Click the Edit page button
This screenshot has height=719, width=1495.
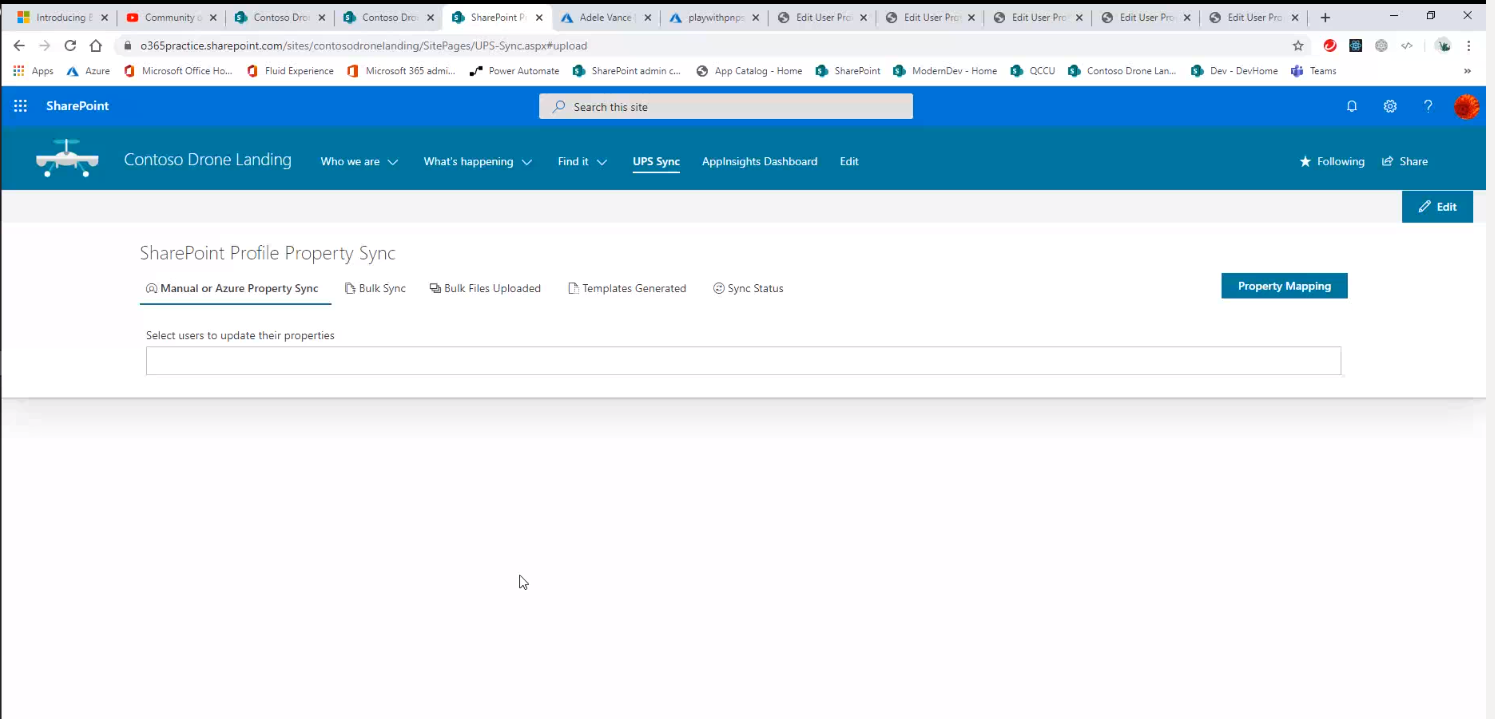[x=1437, y=206]
